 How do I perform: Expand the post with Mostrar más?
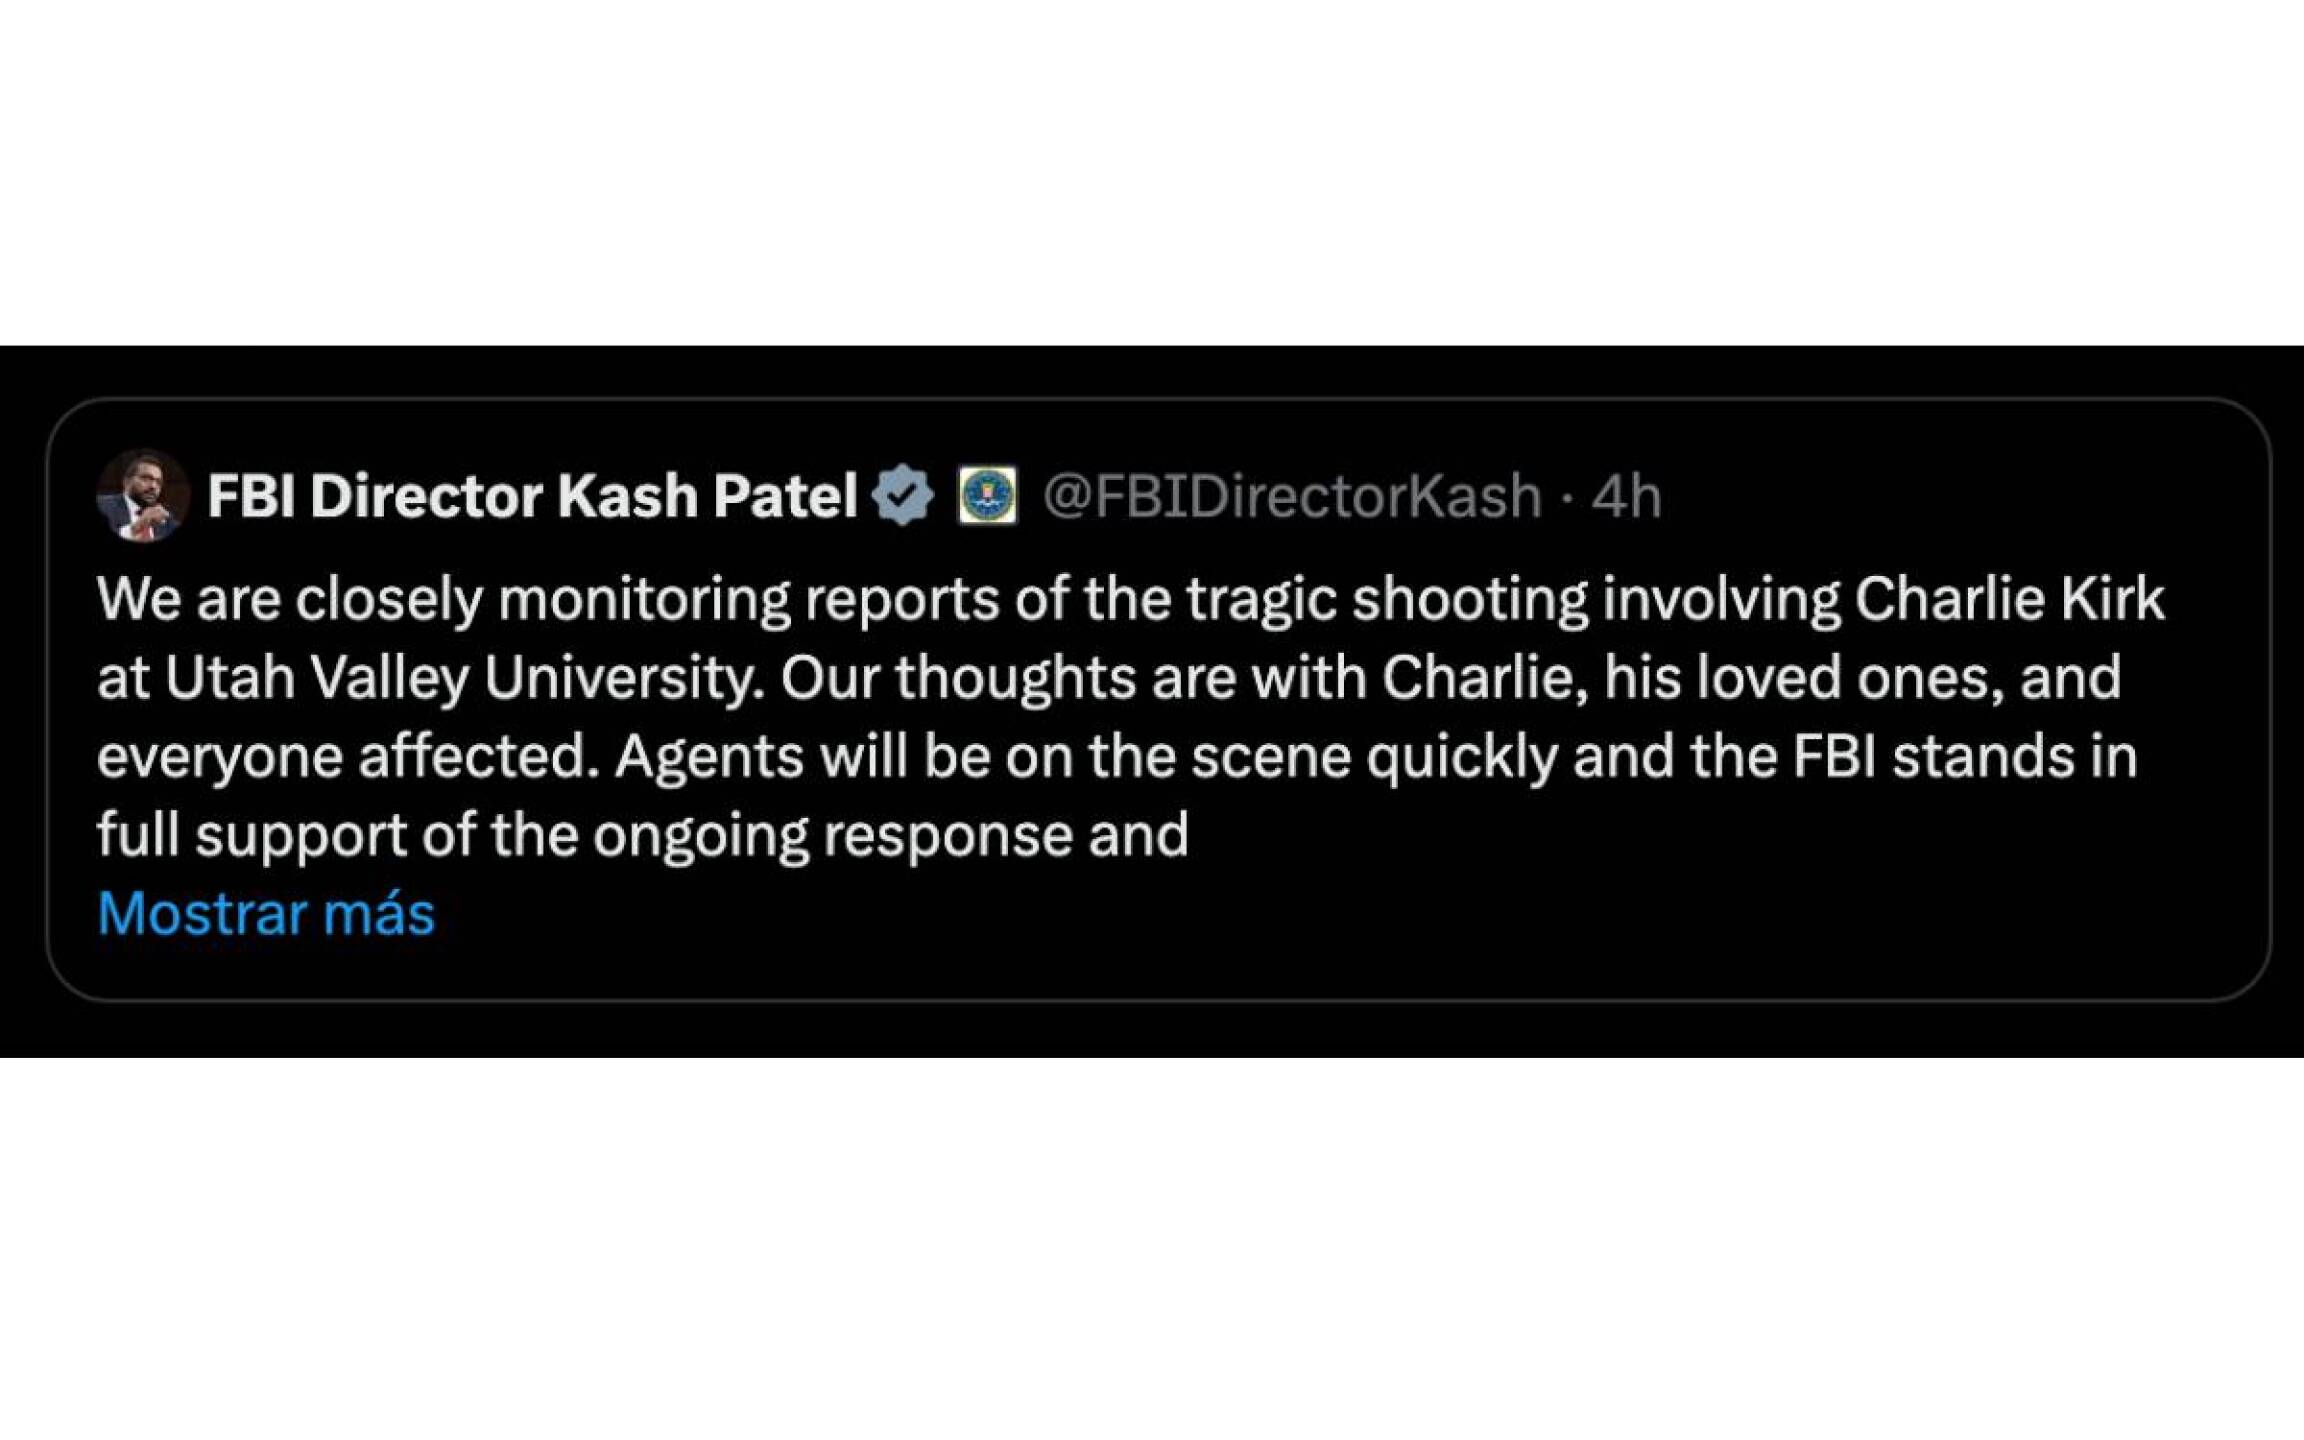click(x=266, y=913)
